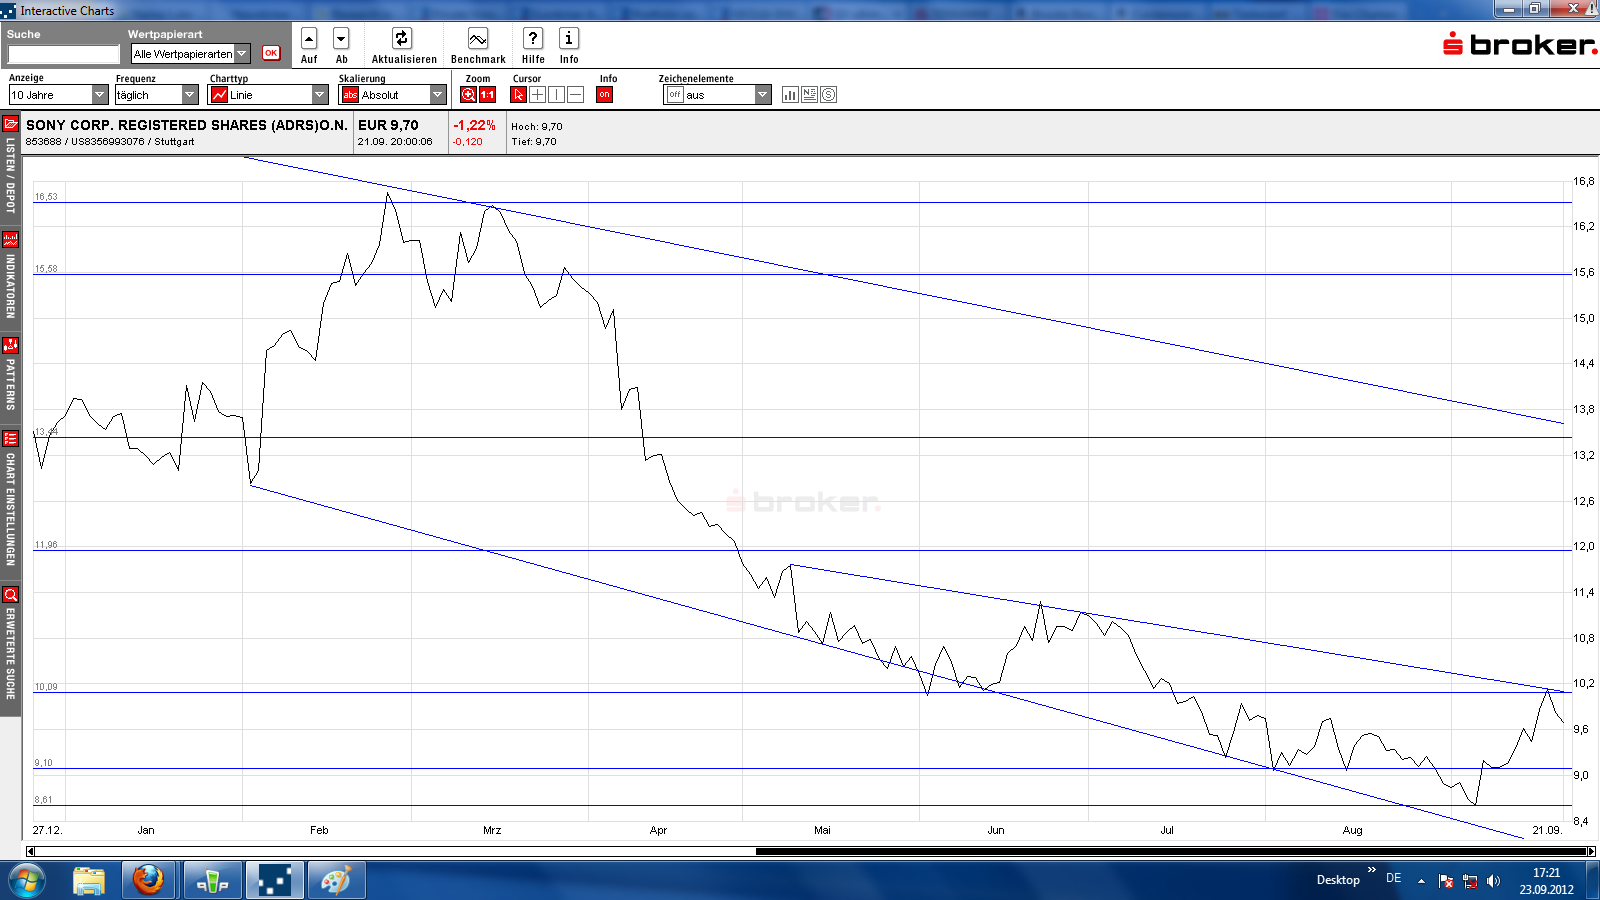
Task: Reset zoom with the 1:1 icon
Action: point(487,95)
